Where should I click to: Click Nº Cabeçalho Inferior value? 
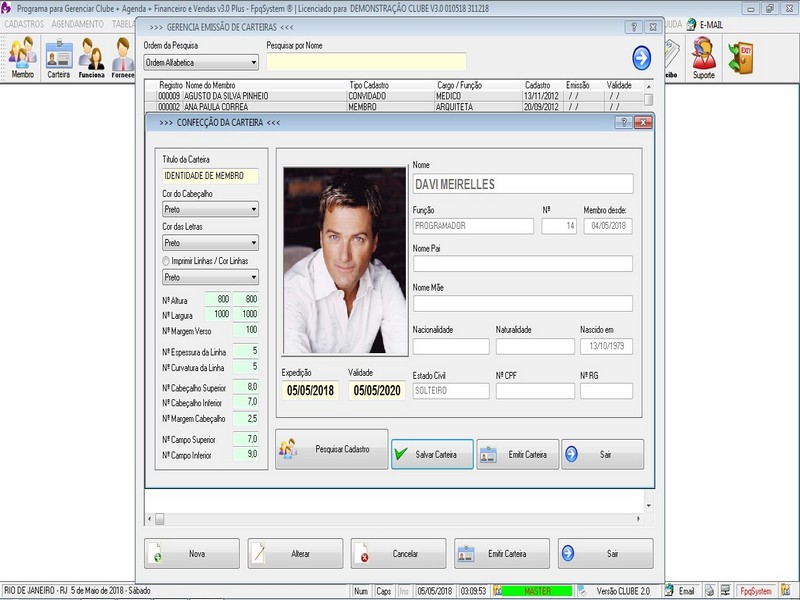(x=246, y=402)
